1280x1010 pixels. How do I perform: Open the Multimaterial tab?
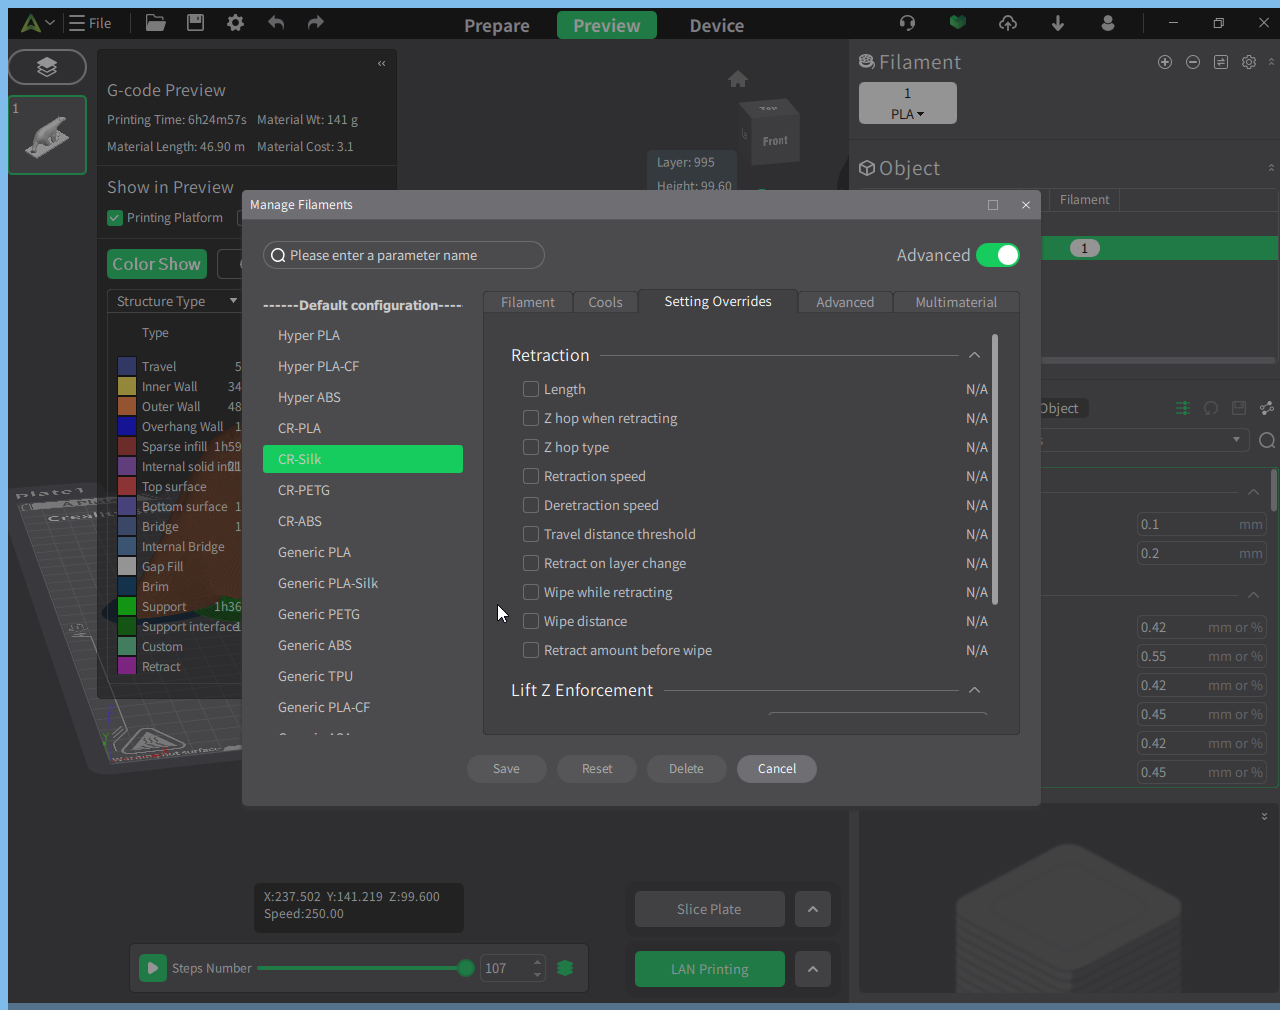click(956, 302)
